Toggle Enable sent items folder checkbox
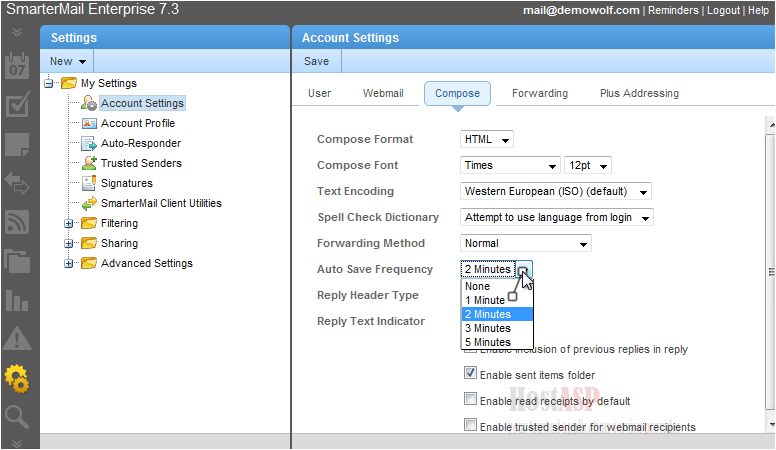 (x=470, y=373)
